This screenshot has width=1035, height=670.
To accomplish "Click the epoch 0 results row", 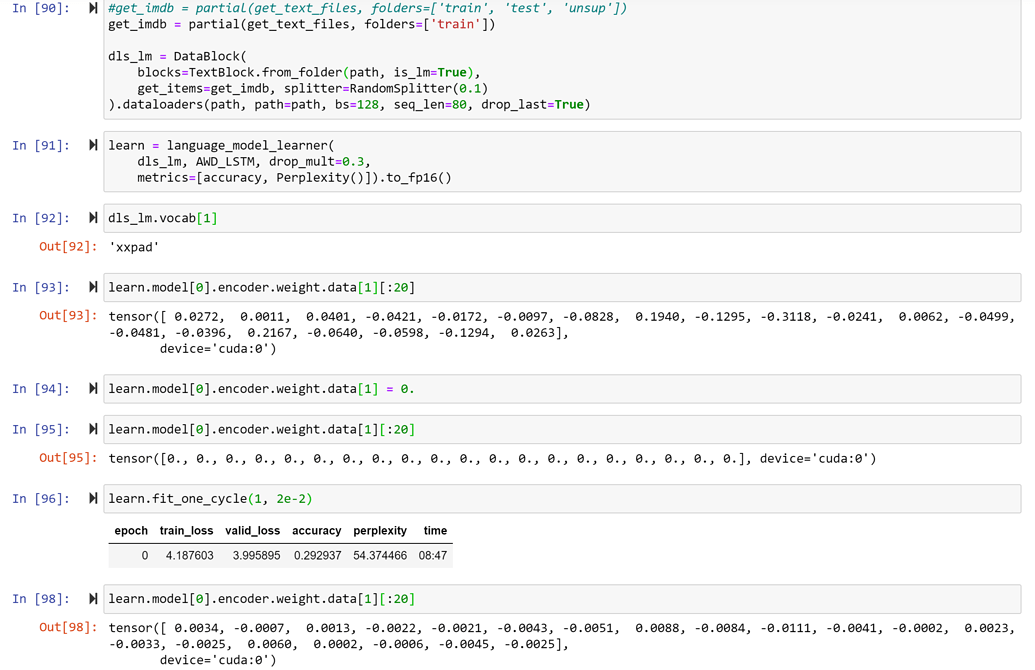I will [280, 556].
